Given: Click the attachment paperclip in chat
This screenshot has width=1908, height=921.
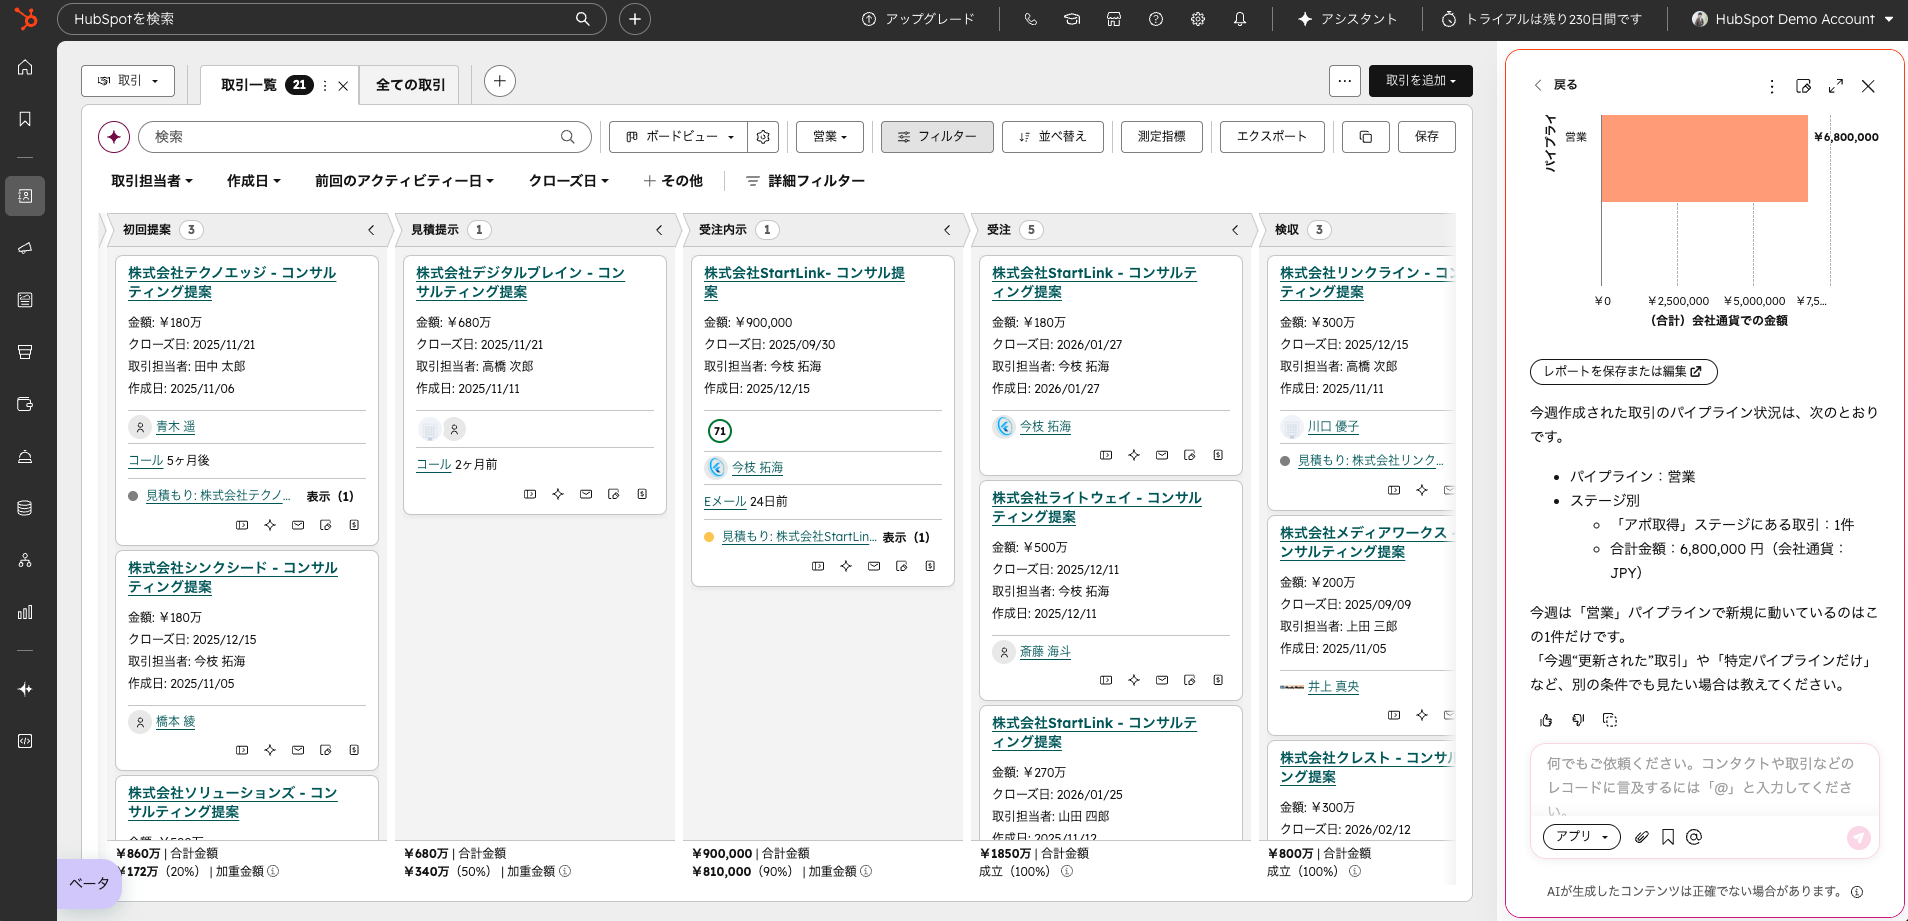Looking at the screenshot, I should coord(1641,837).
